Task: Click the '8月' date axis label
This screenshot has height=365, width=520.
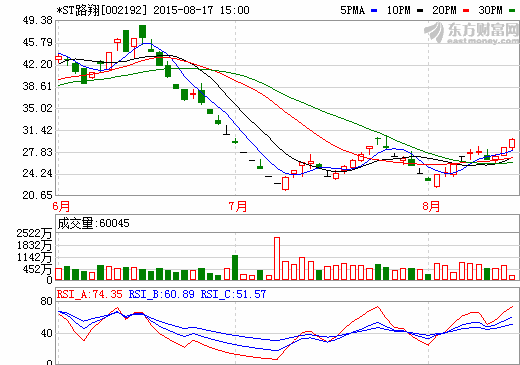Action: pyautogui.click(x=431, y=206)
